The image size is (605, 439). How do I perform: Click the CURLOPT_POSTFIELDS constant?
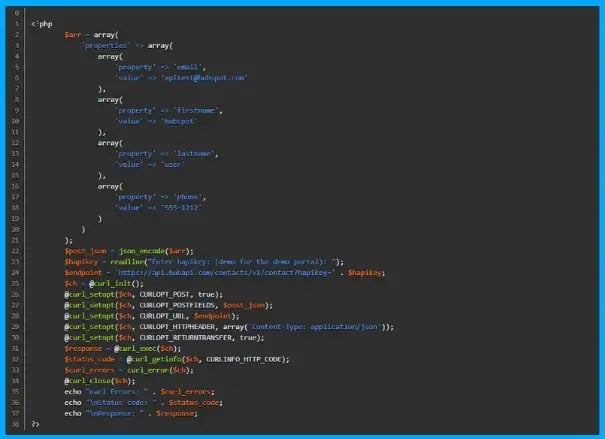(177, 305)
